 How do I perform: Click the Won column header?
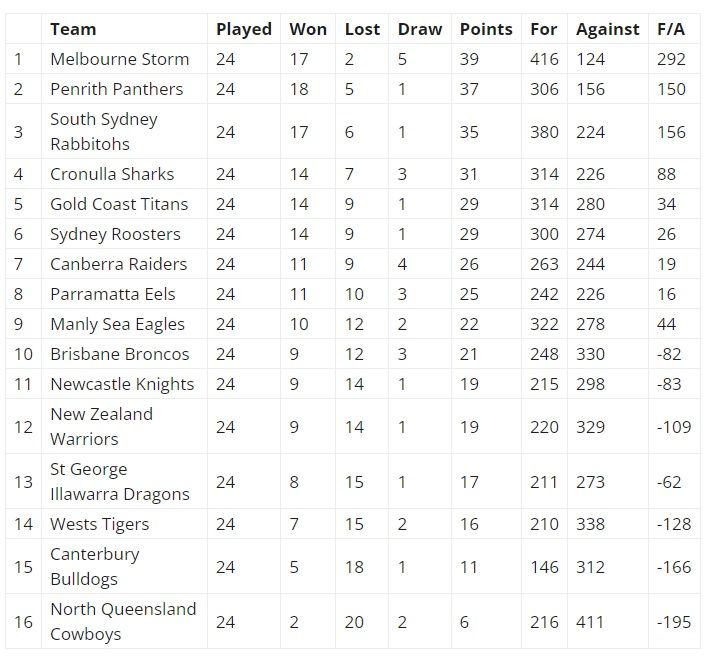(308, 29)
